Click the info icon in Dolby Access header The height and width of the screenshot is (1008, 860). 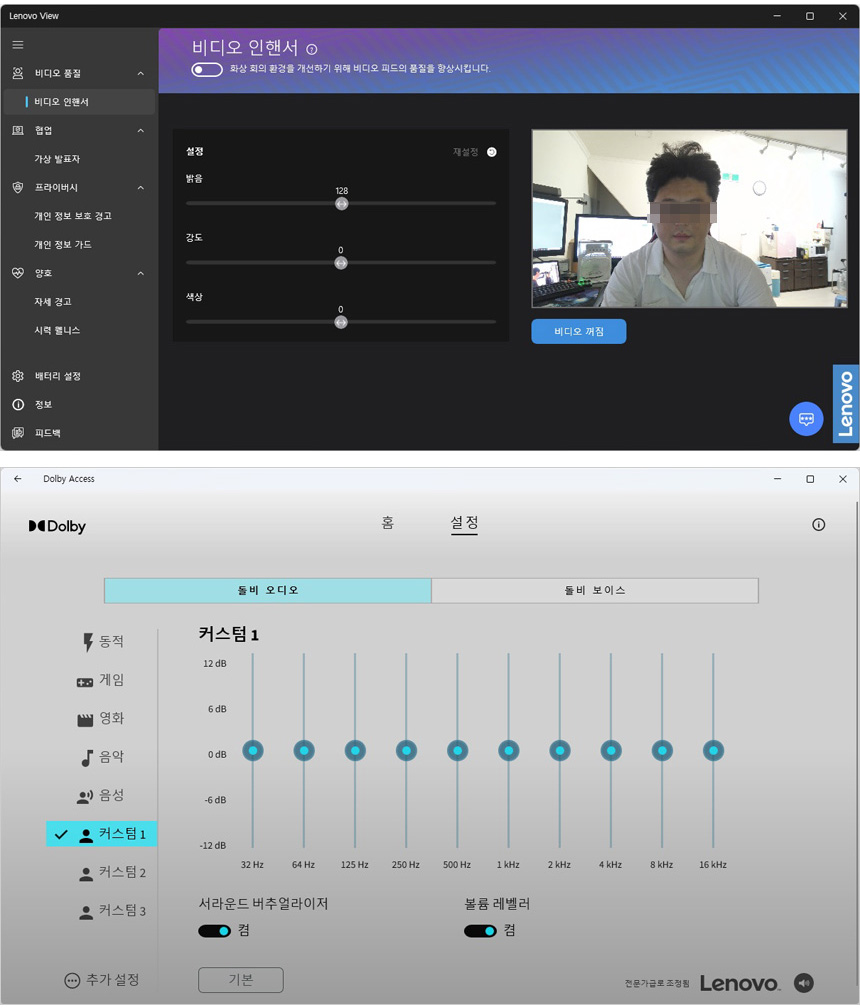coord(818,525)
